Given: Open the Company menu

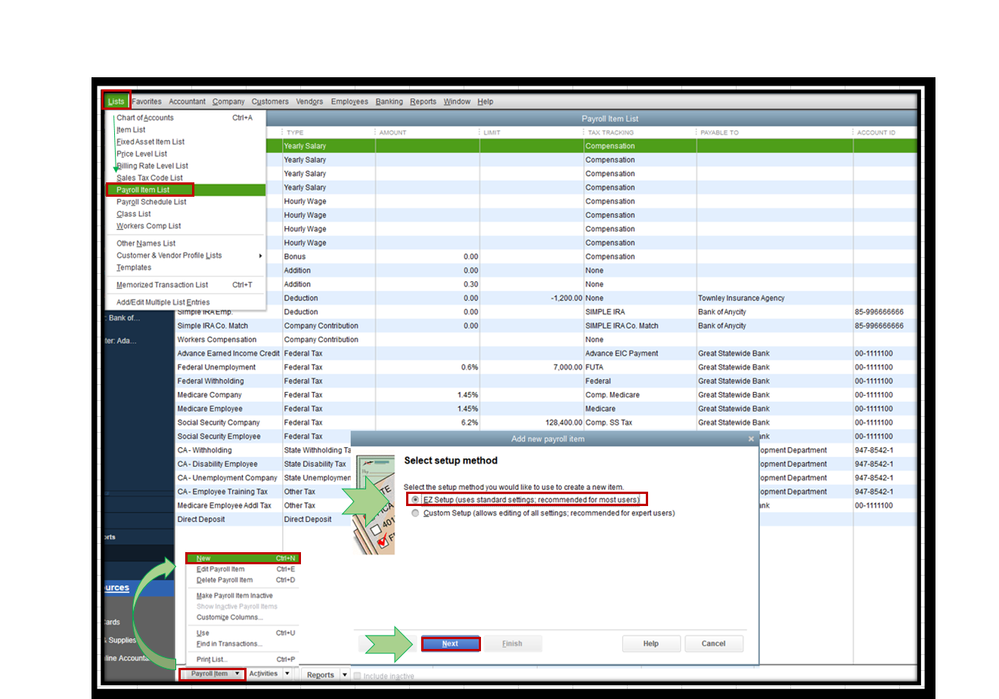Looking at the screenshot, I should point(228,101).
